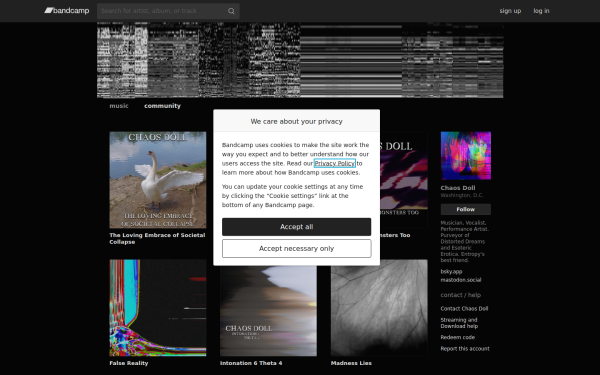This screenshot has height=375, width=600.
Task: Click the False Reality album title
Action: (129, 363)
